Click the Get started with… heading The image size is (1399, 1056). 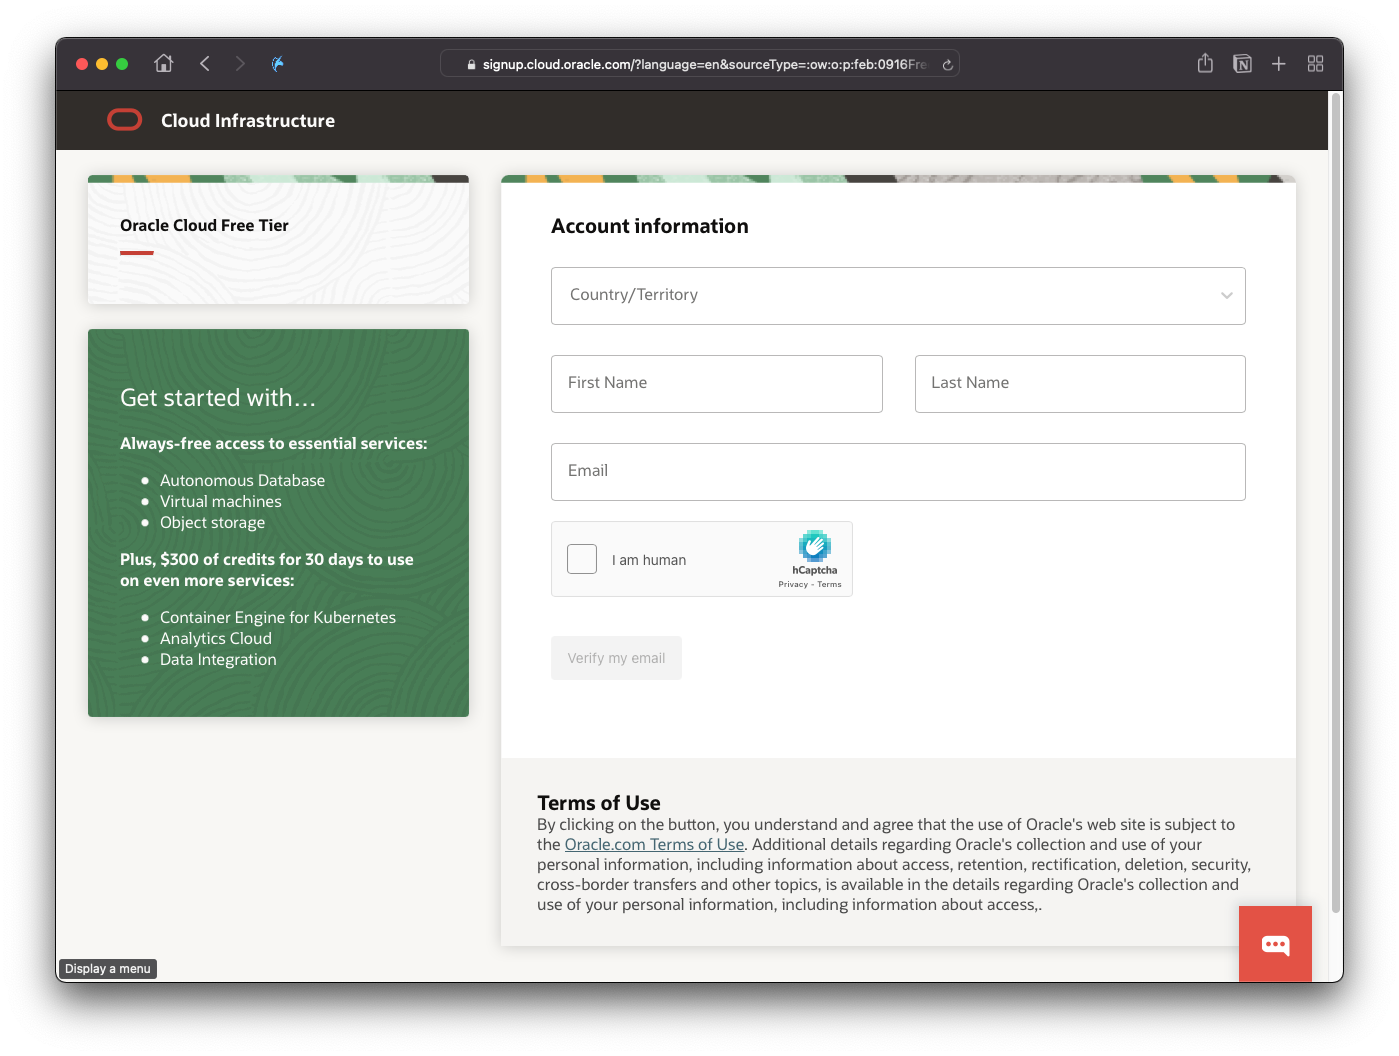tap(218, 398)
